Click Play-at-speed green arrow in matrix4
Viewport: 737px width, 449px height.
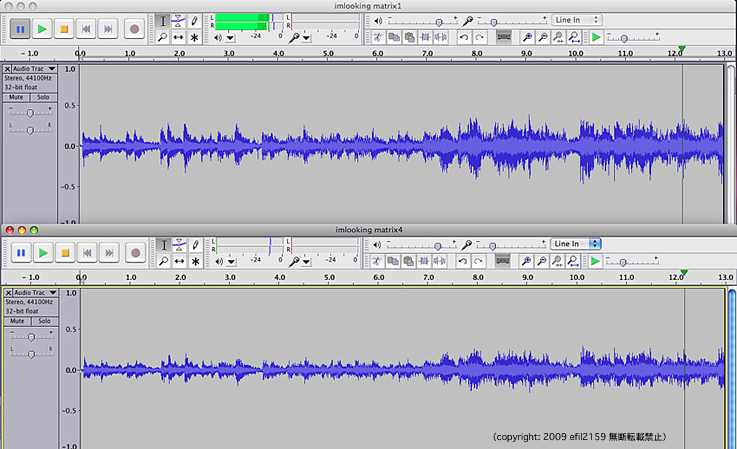click(x=595, y=261)
